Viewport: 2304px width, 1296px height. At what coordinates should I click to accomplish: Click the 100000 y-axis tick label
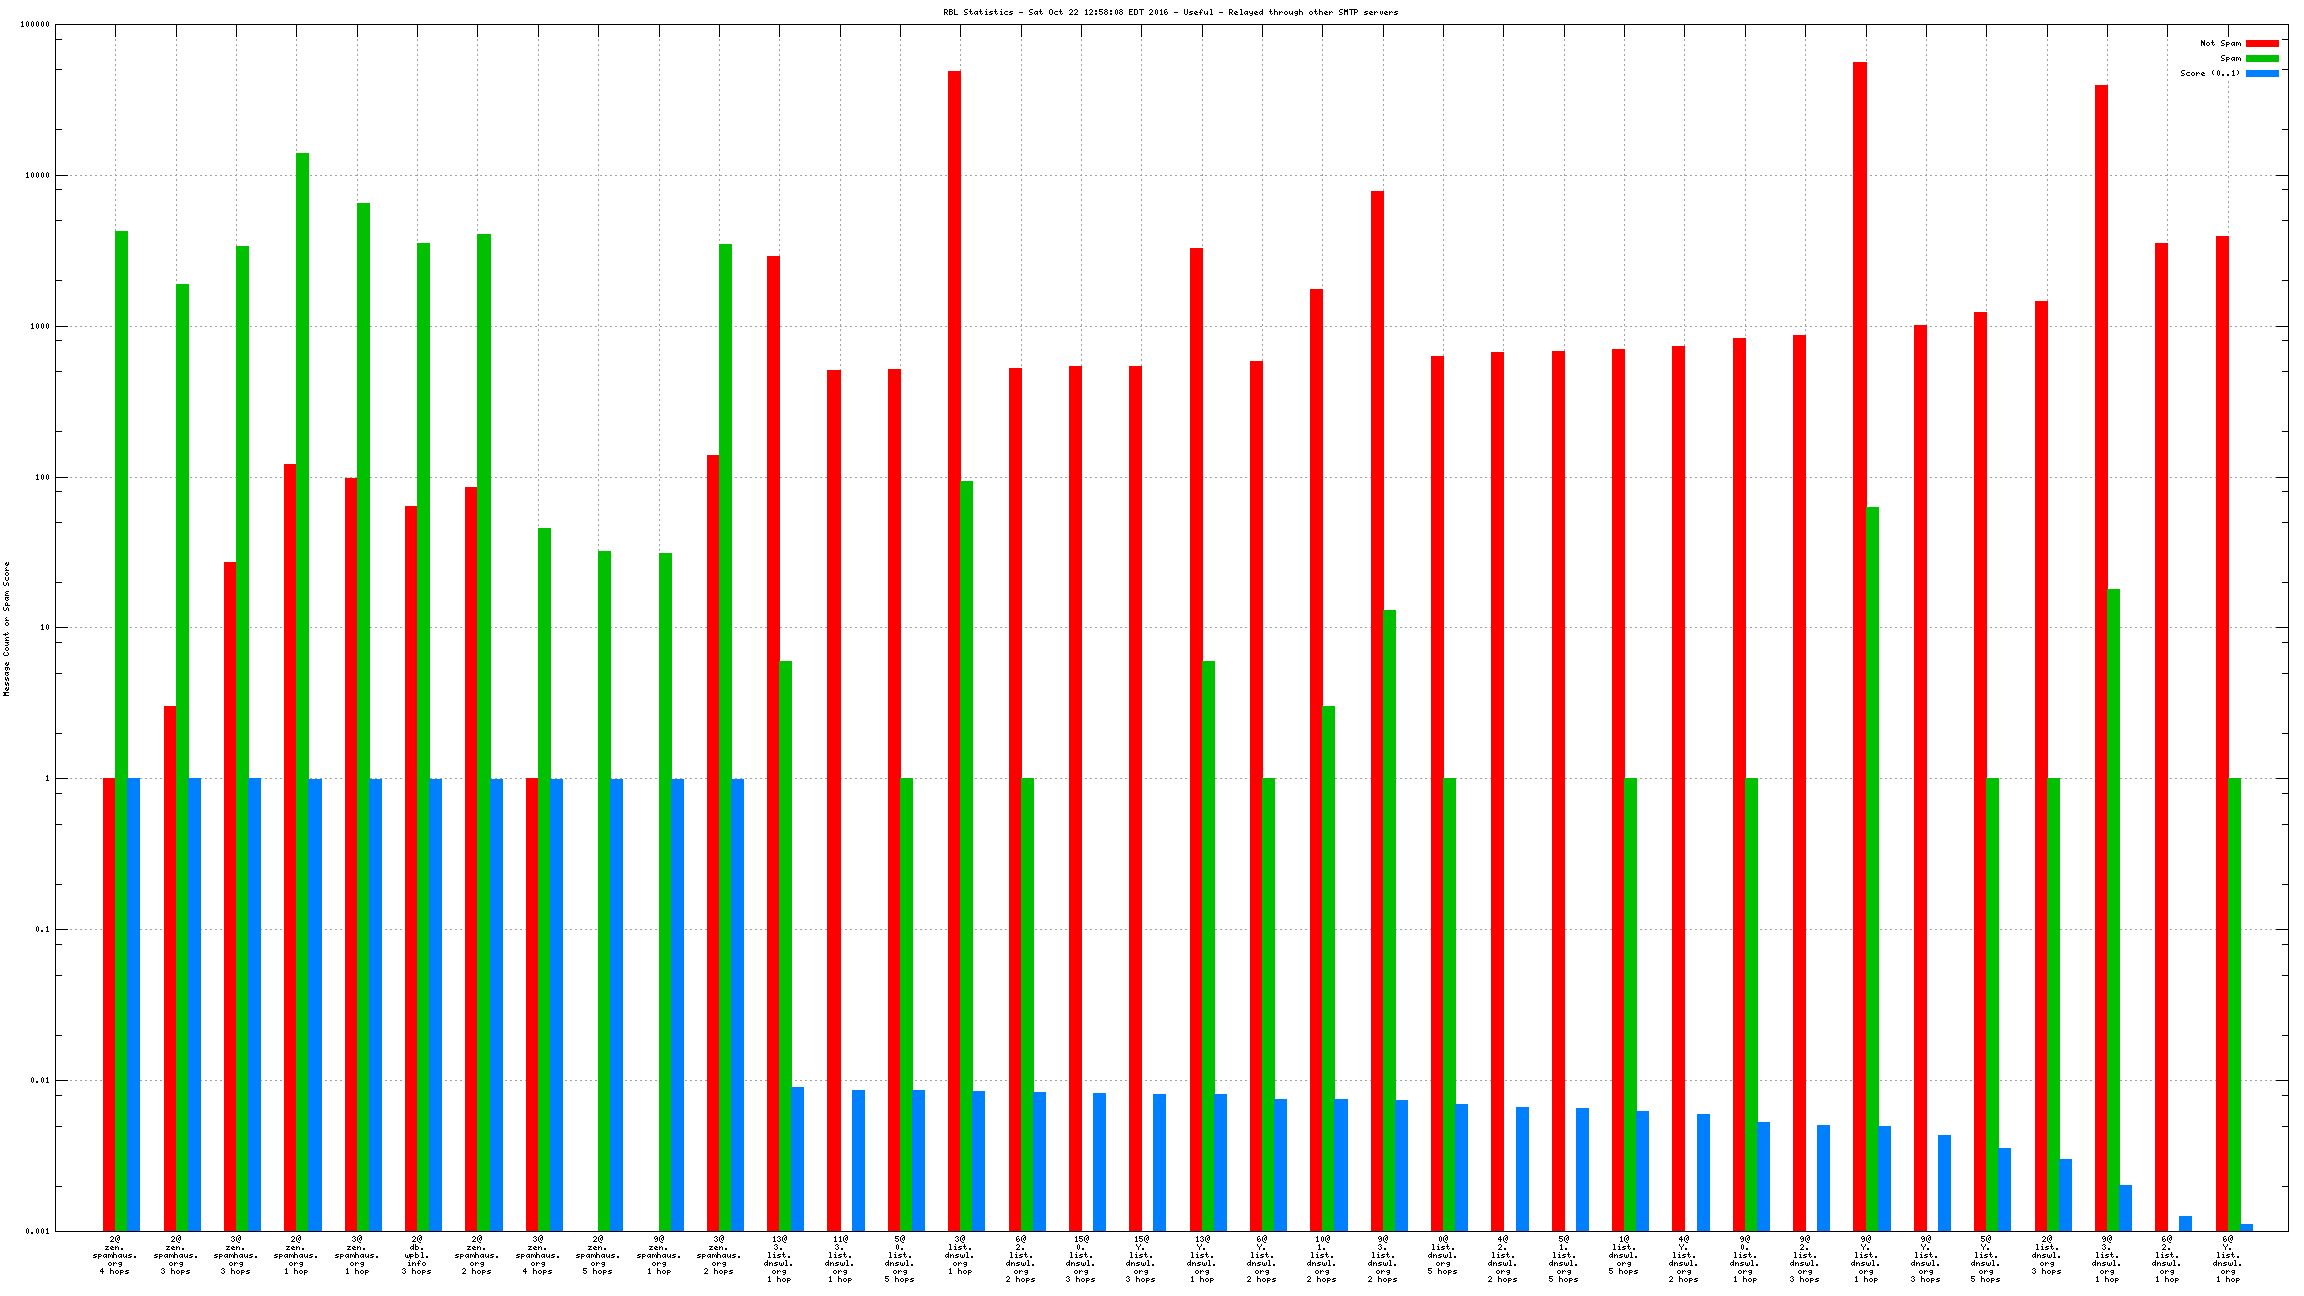click(35, 25)
